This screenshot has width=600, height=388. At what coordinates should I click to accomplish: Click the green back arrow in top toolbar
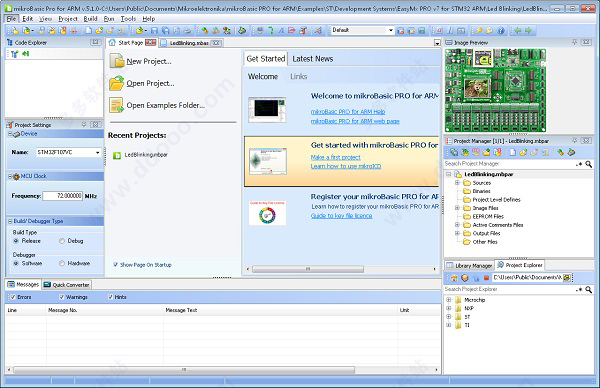tap(518, 30)
